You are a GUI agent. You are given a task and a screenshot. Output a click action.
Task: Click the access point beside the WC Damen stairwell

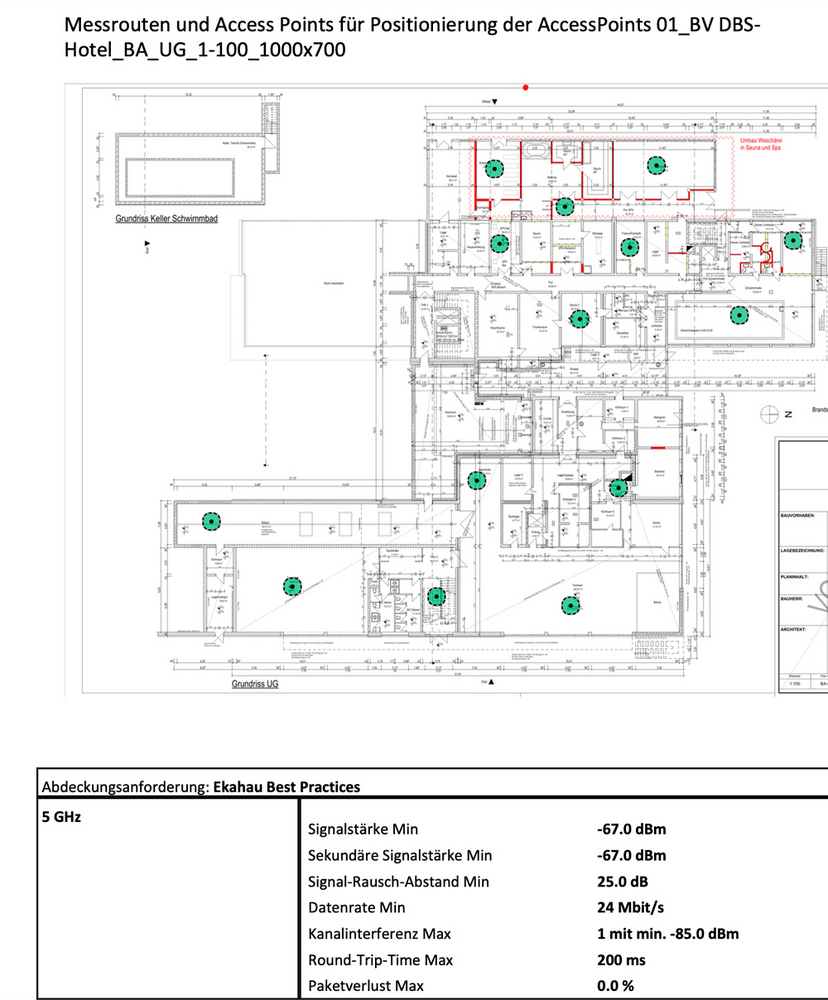tap(435, 596)
